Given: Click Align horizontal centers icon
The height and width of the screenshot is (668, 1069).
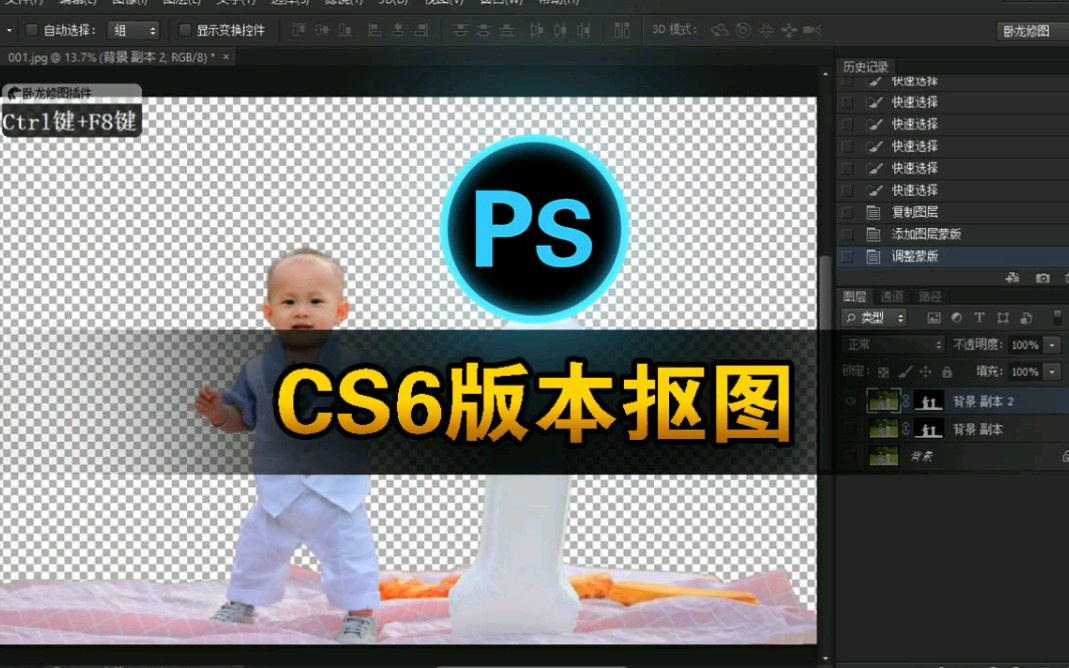Looking at the screenshot, I should coord(398,30).
